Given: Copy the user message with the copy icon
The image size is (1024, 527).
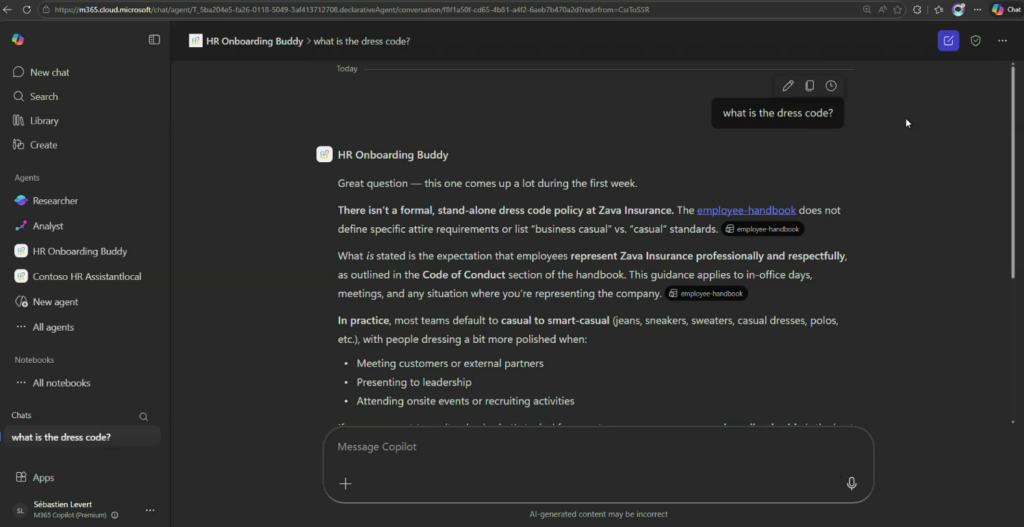Looking at the screenshot, I should point(810,86).
